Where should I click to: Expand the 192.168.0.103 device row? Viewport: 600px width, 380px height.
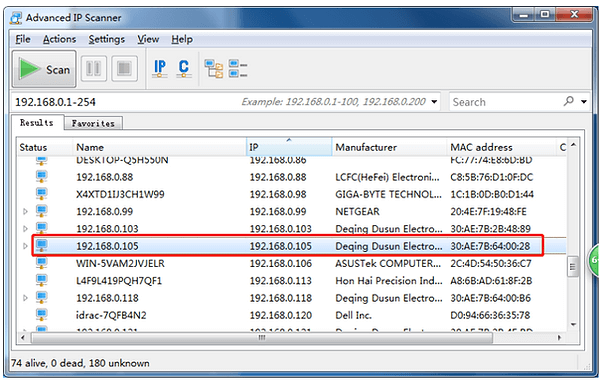pyautogui.click(x=25, y=228)
